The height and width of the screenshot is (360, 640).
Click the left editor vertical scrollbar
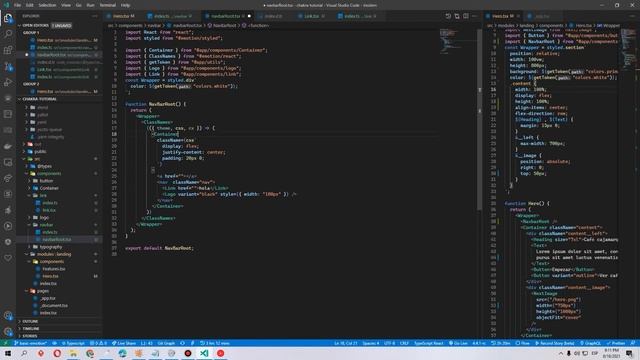click(x=479, y=120)
